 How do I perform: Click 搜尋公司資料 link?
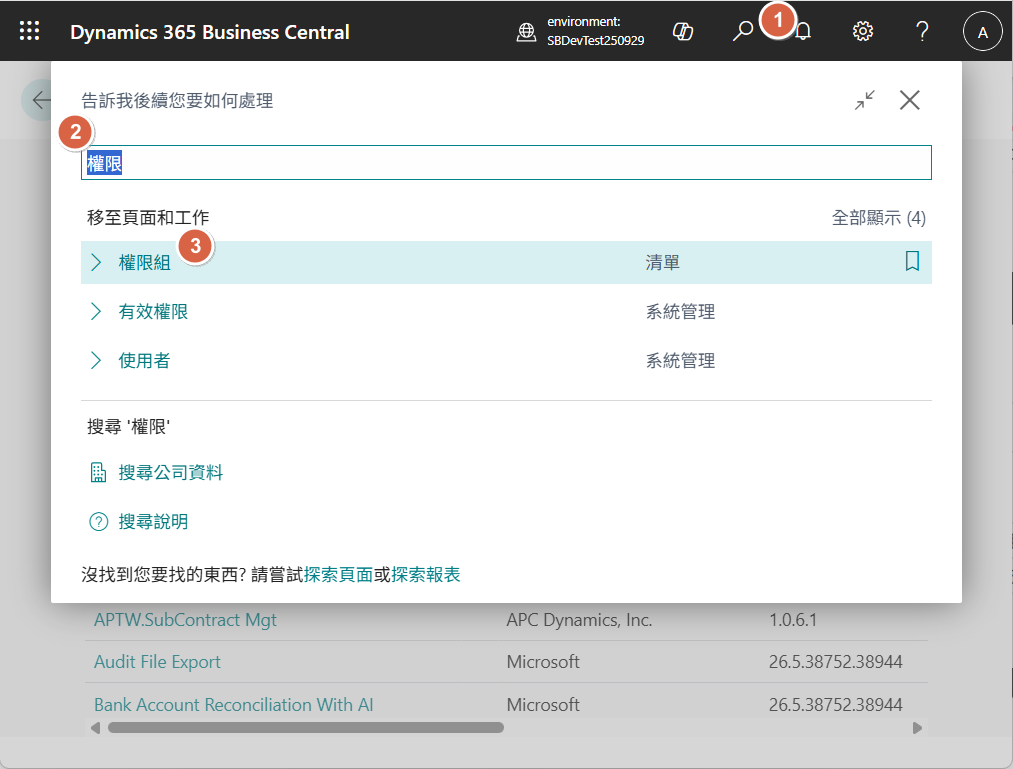(171, 473)
